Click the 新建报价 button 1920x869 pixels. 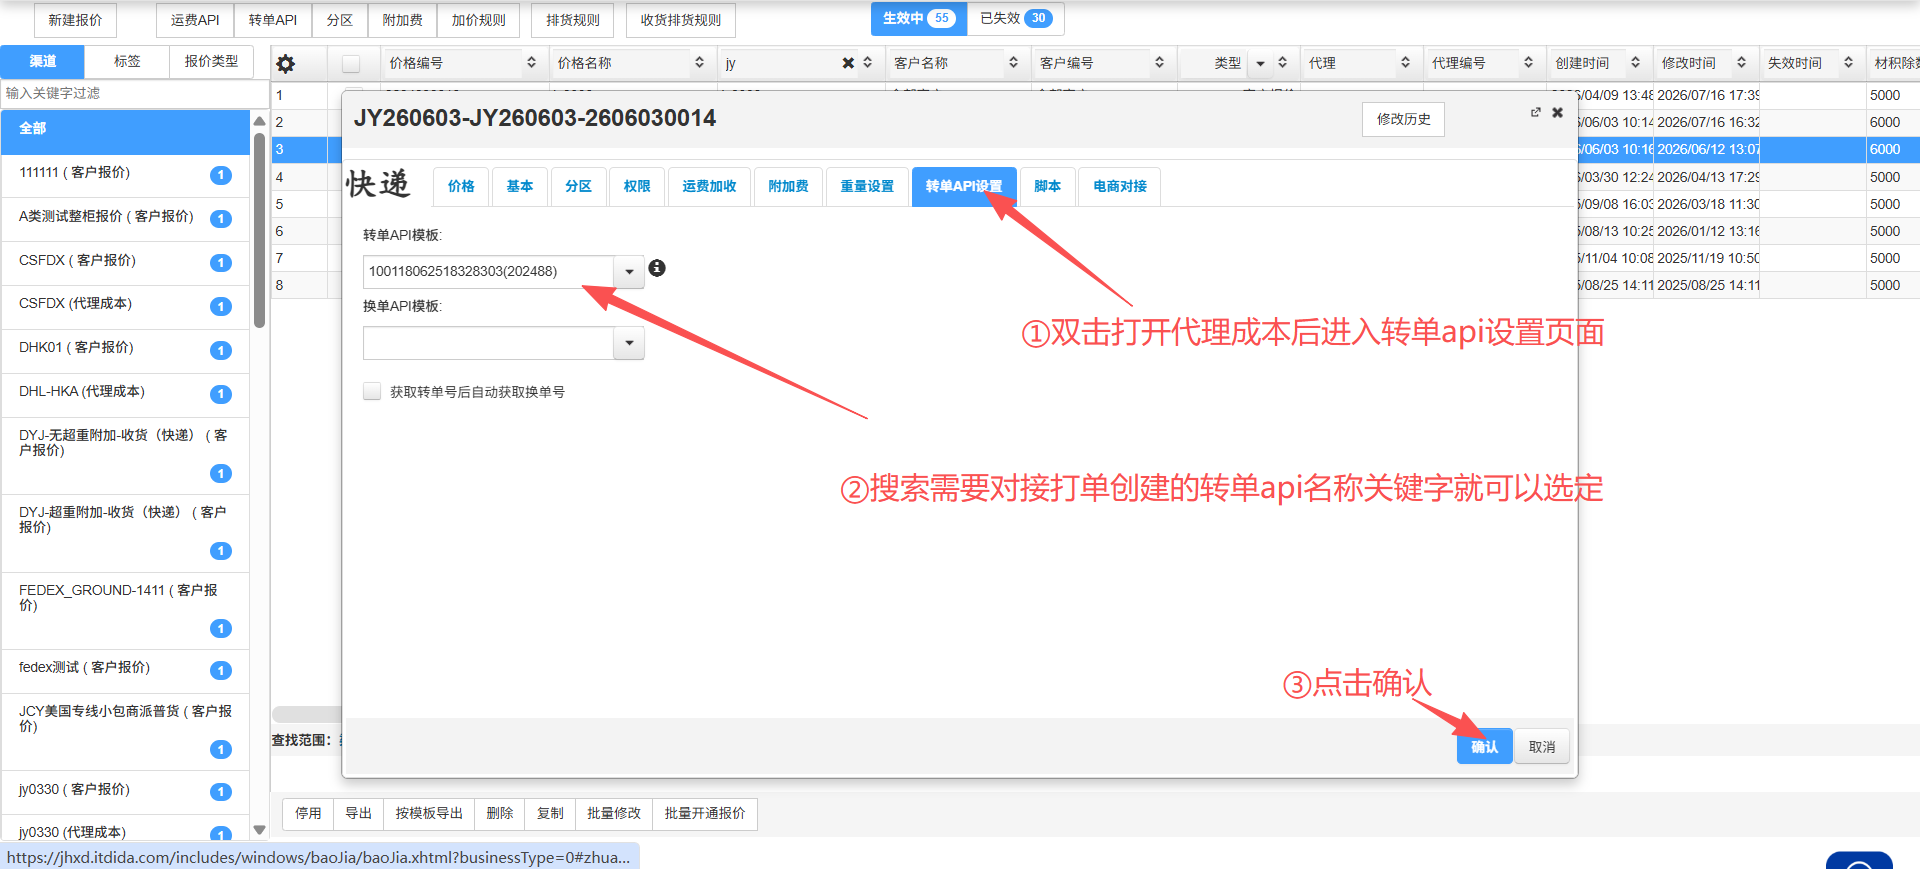(x=75, y=20)
